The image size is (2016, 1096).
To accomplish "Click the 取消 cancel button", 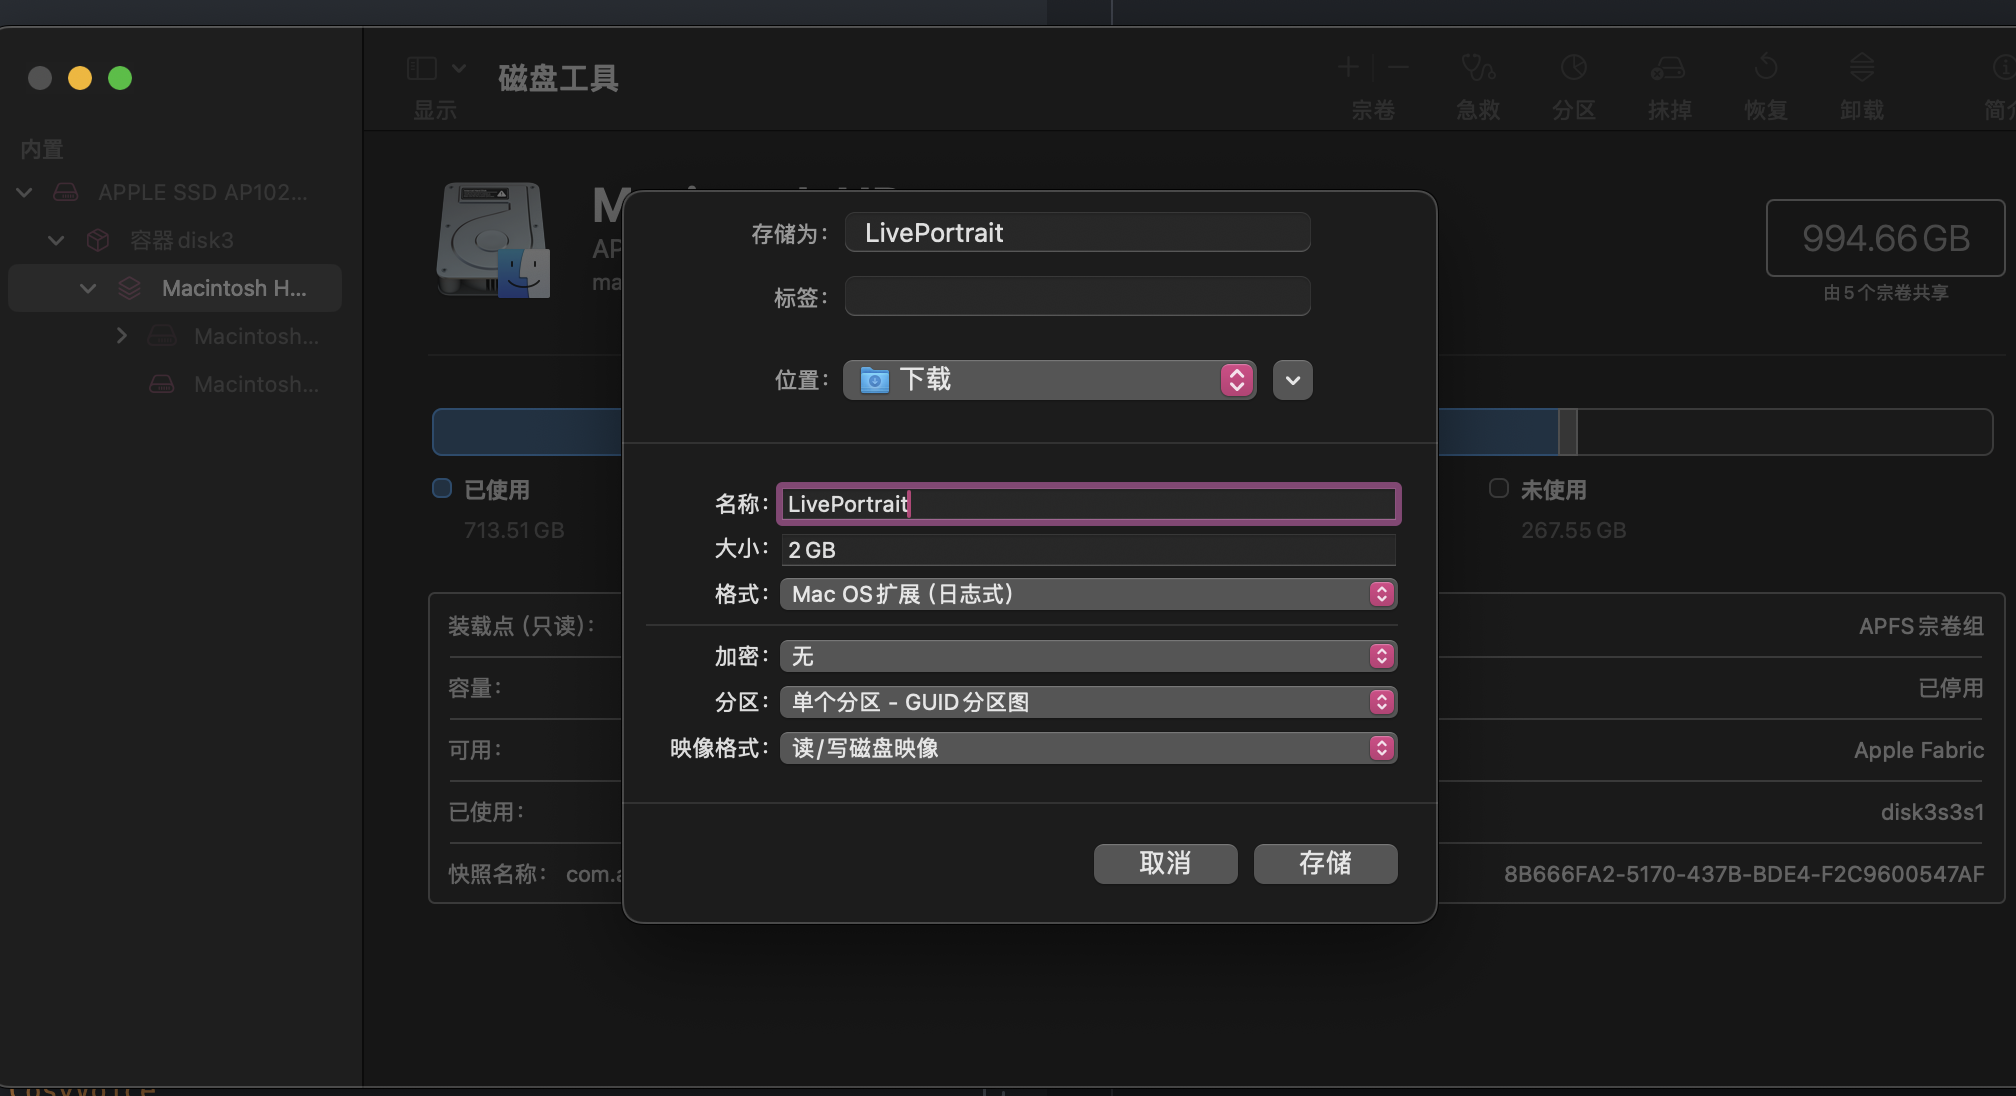I will tap(1165, 863).
